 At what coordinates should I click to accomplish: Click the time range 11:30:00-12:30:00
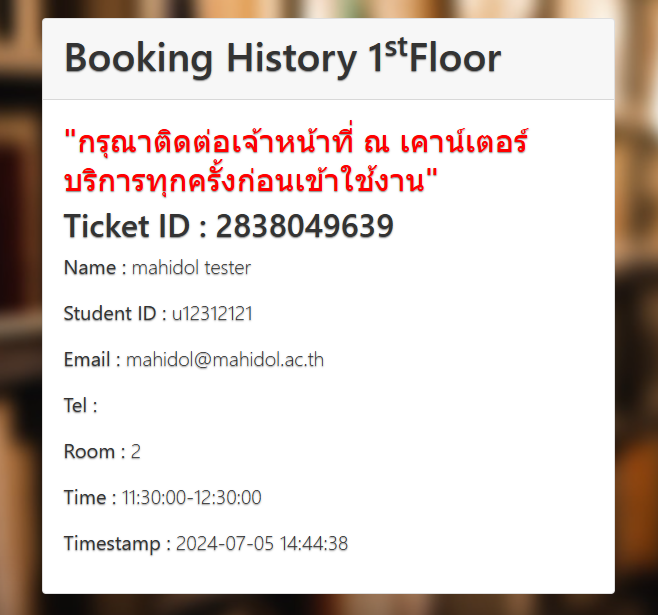click(192, 498)
